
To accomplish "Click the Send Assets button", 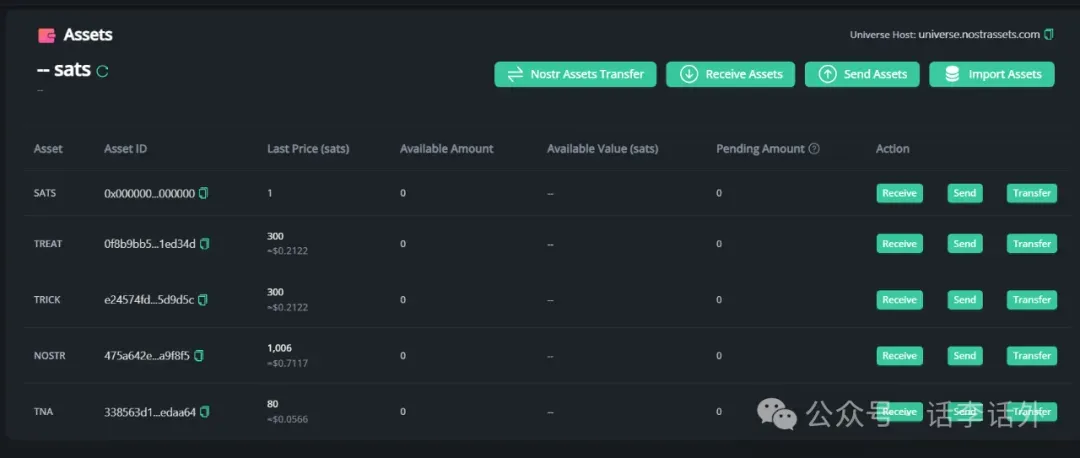I will click(x=862, y=74).
